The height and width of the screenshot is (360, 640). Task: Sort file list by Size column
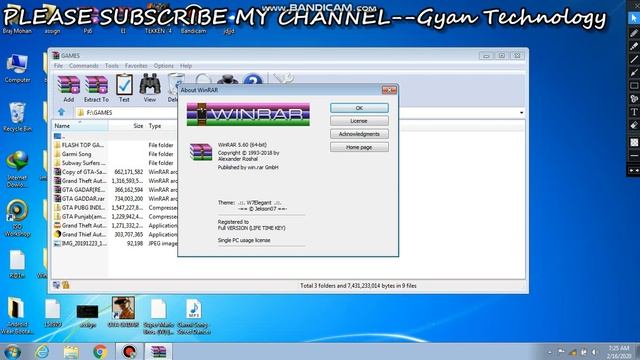point(127,126)
